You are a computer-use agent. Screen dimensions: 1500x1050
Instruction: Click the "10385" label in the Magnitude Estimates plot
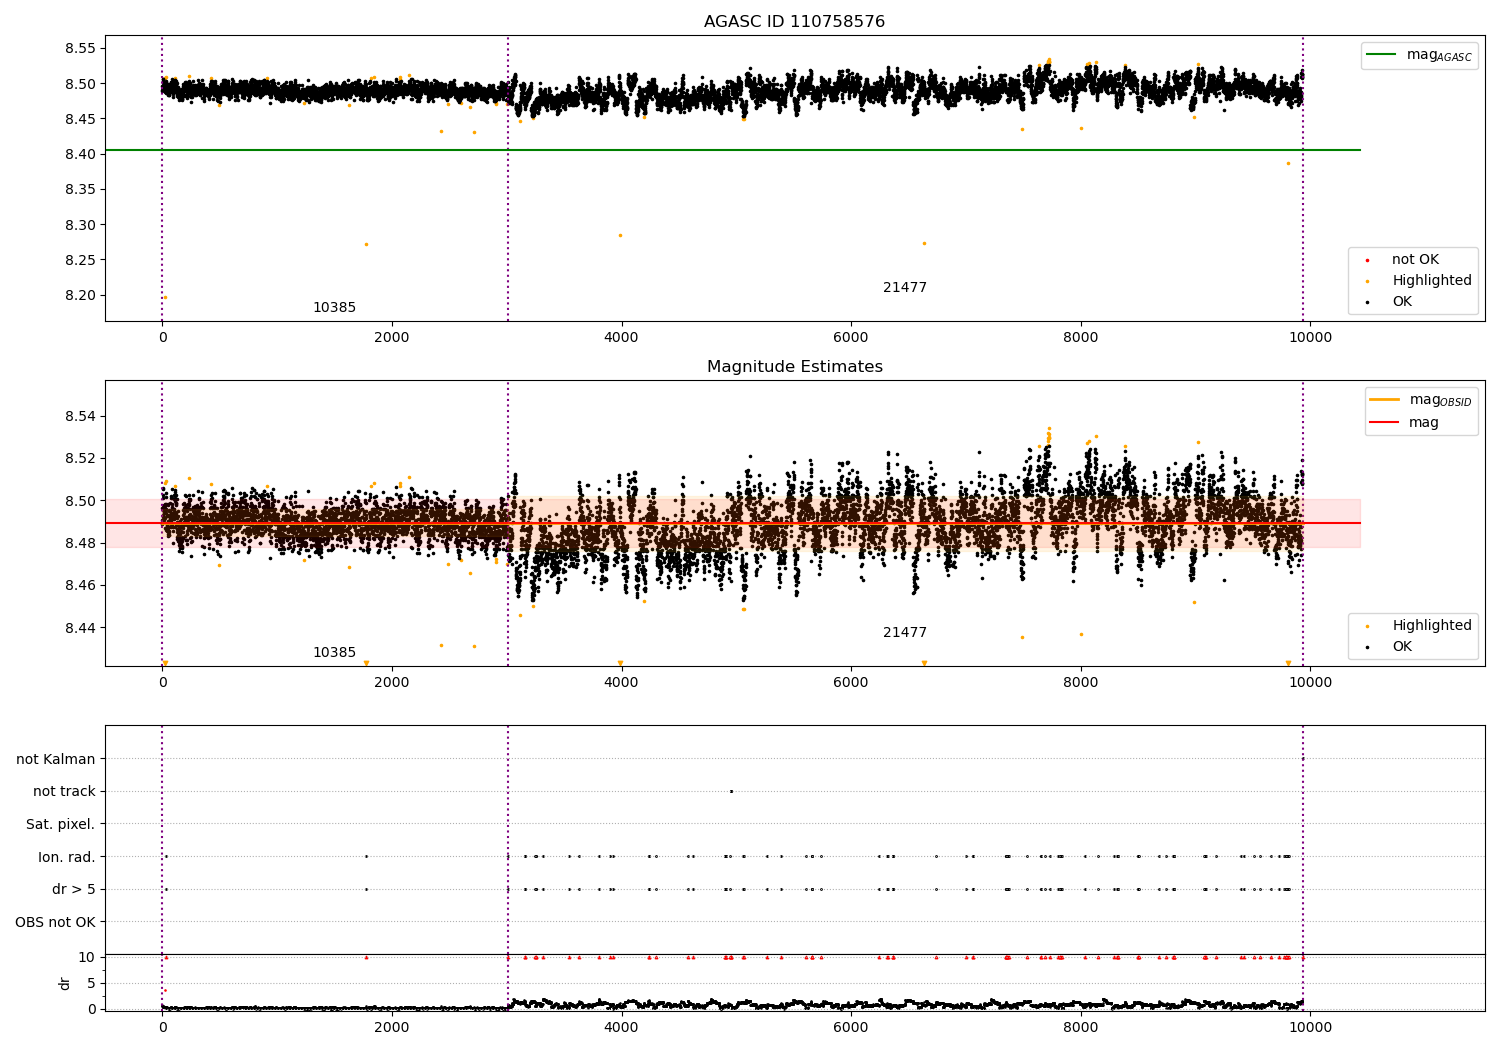point(334,653)
